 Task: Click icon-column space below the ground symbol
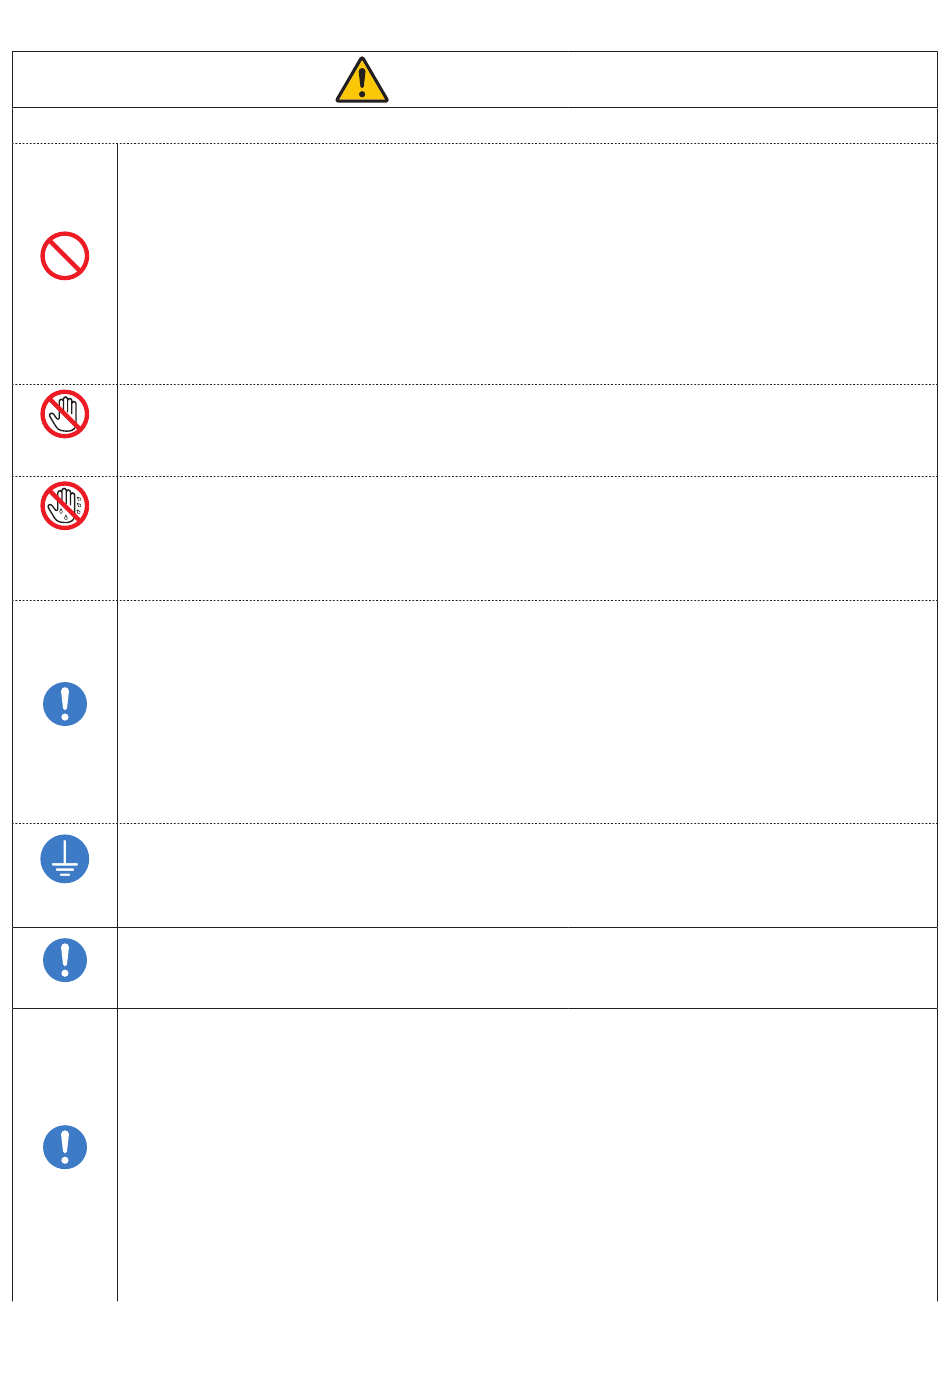65,906
